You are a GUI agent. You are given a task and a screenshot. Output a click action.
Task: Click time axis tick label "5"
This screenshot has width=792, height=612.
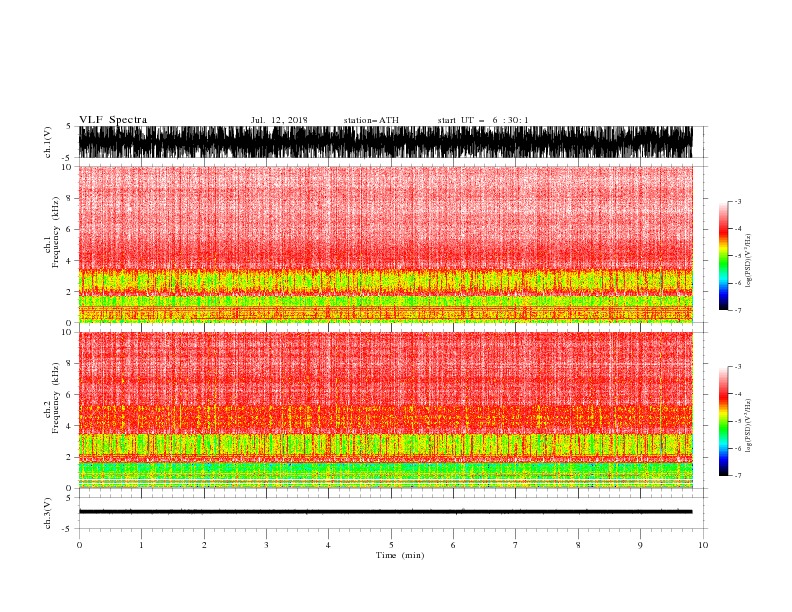click(x=391, y=545)
